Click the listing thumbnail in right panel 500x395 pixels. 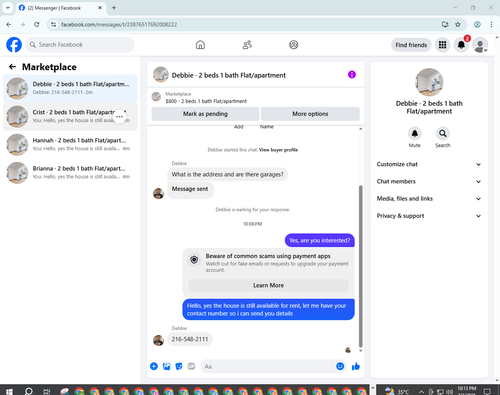[x=429, y=82]
